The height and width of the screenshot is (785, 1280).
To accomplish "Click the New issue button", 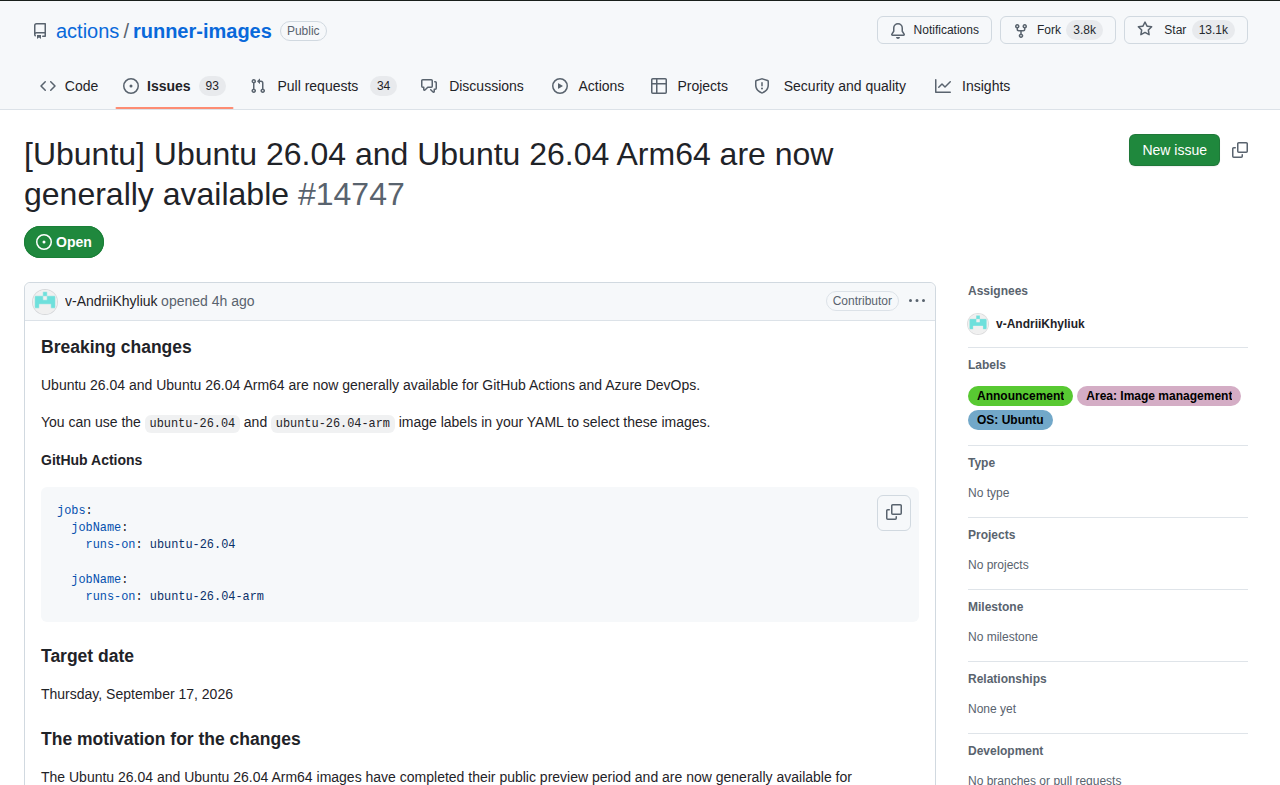I will pyautogui.click(x=1174, y=150).
